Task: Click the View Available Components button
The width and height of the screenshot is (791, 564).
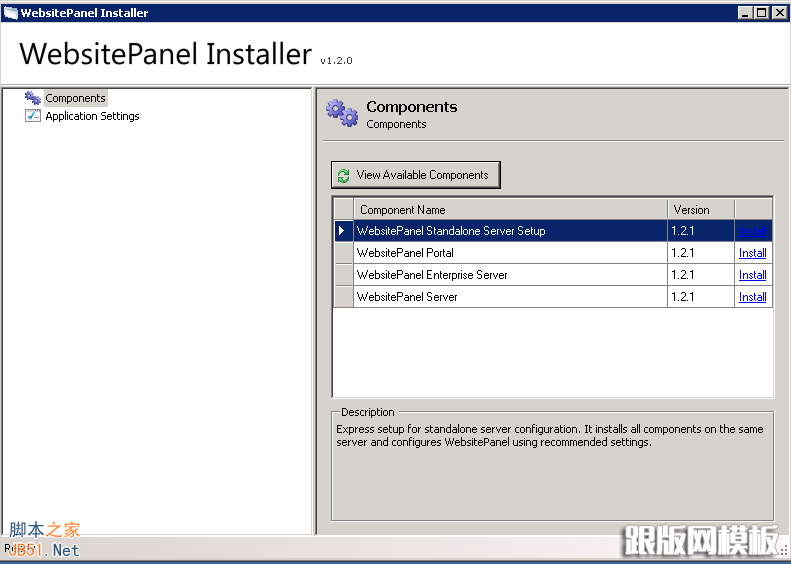Action: point(416,175)
